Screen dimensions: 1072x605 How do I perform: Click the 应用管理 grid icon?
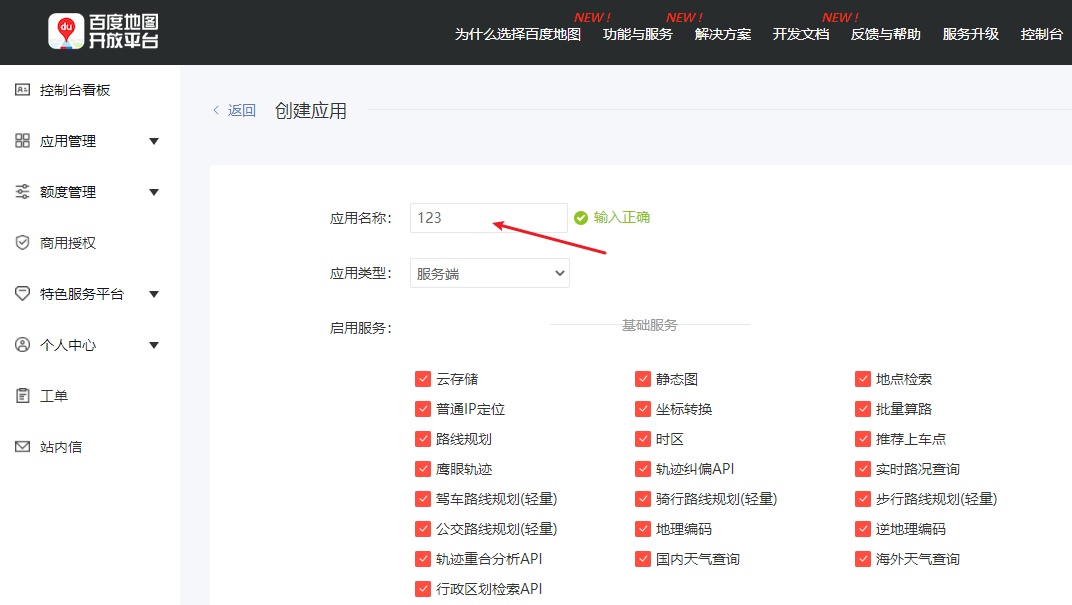(23, 141)
